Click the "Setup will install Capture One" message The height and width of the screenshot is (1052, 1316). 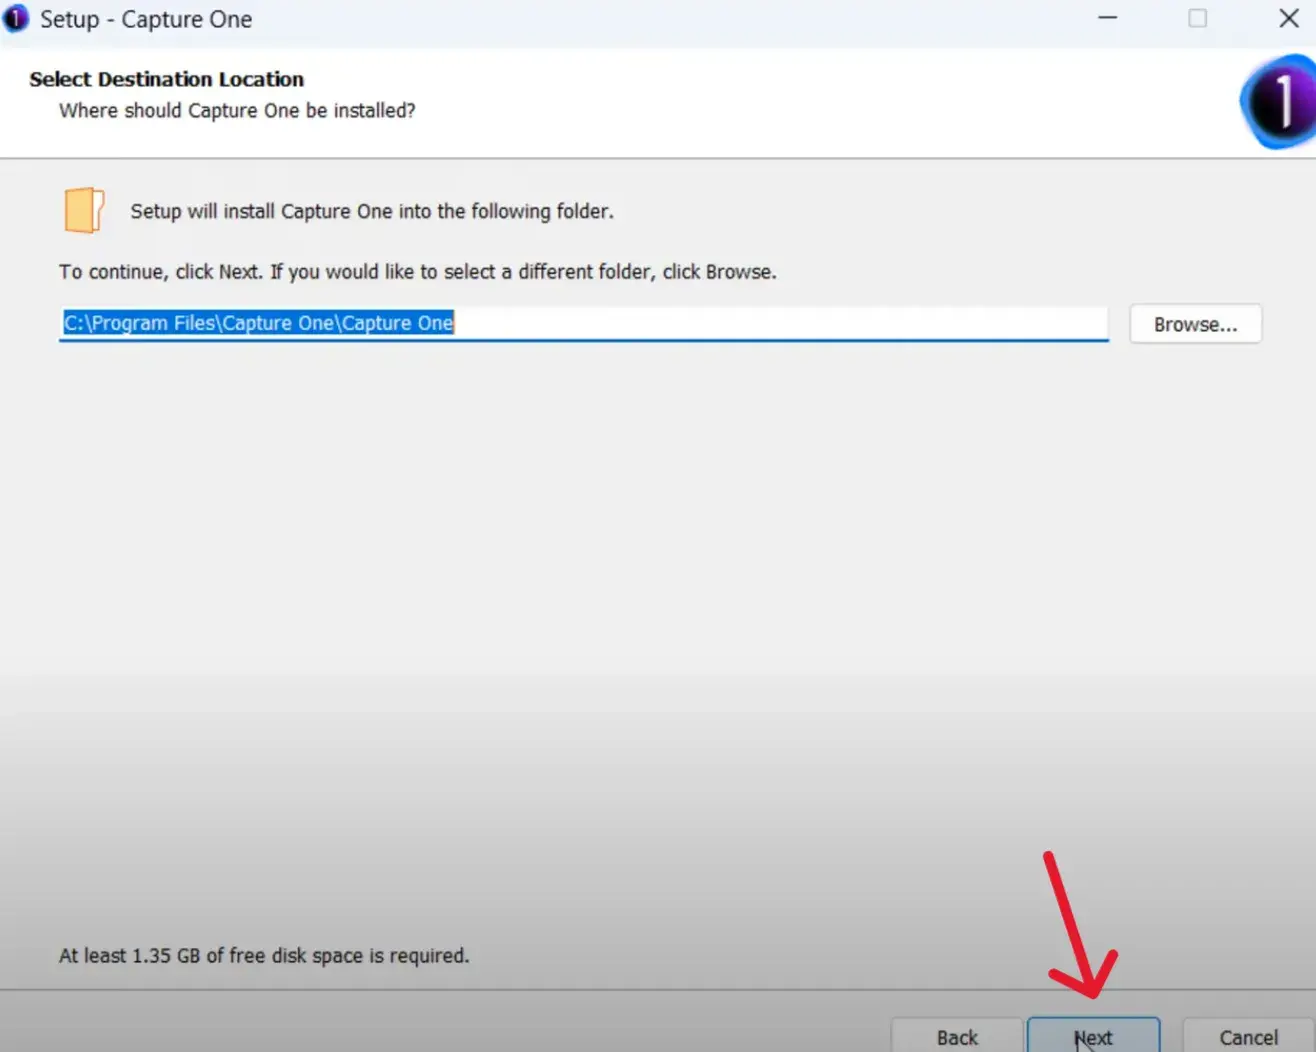[x=371, y=211]
